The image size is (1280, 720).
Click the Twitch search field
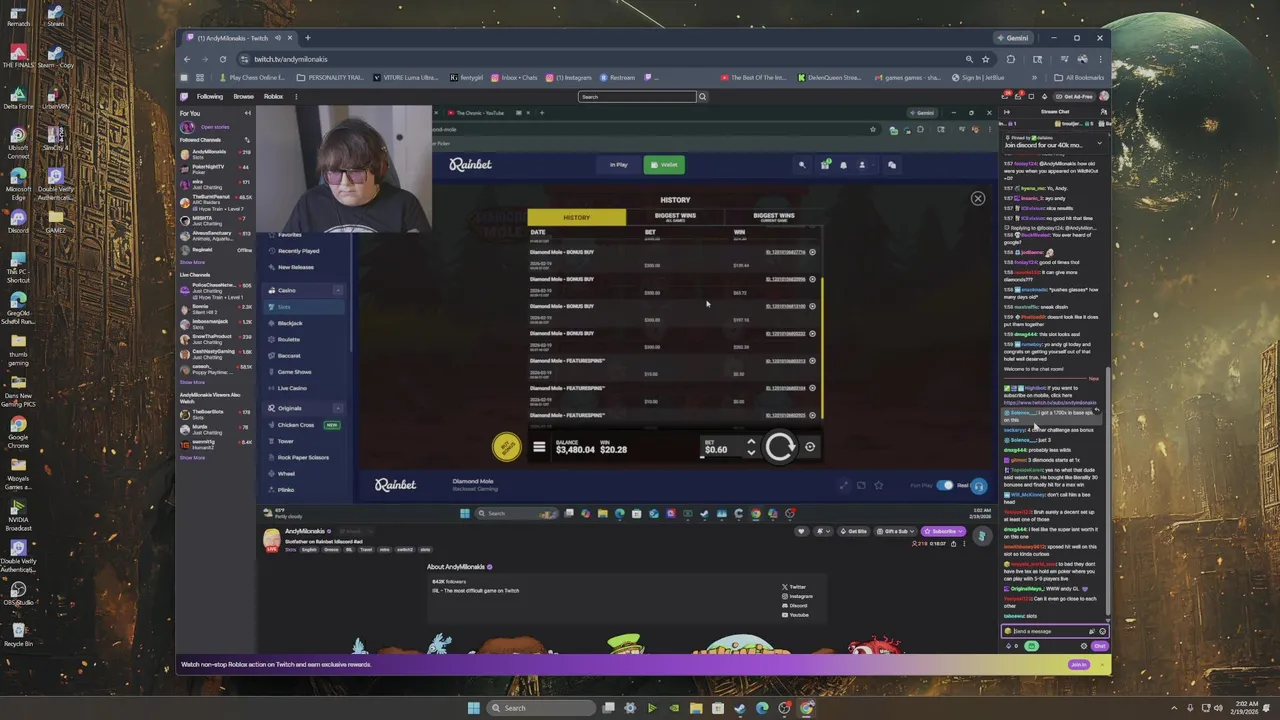pos(637,97)
